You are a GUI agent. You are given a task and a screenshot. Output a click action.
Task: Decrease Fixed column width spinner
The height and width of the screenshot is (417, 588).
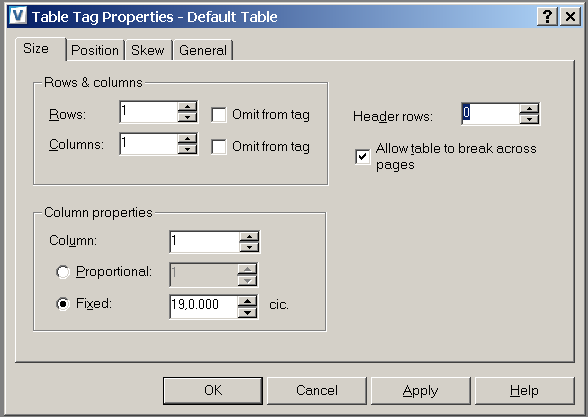[x=247, y=312]
